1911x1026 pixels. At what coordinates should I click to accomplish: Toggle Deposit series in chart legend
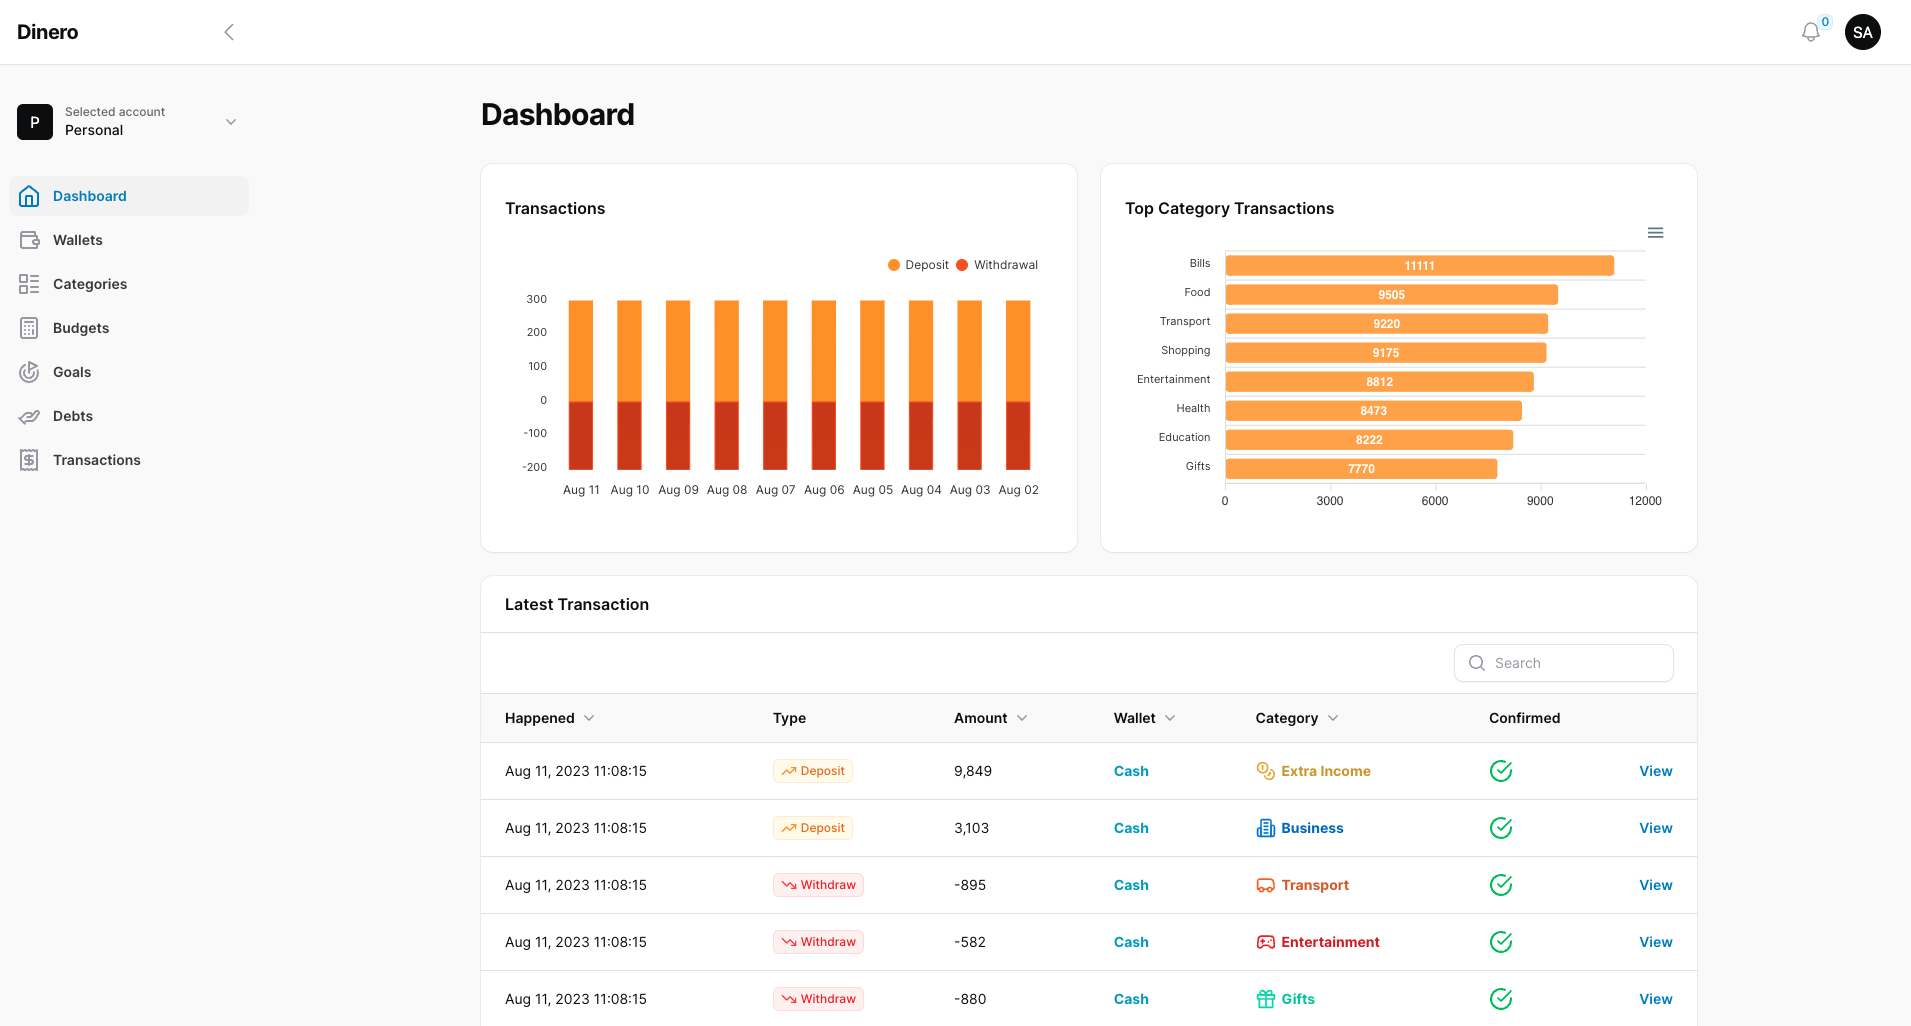(x=918, y=265)
